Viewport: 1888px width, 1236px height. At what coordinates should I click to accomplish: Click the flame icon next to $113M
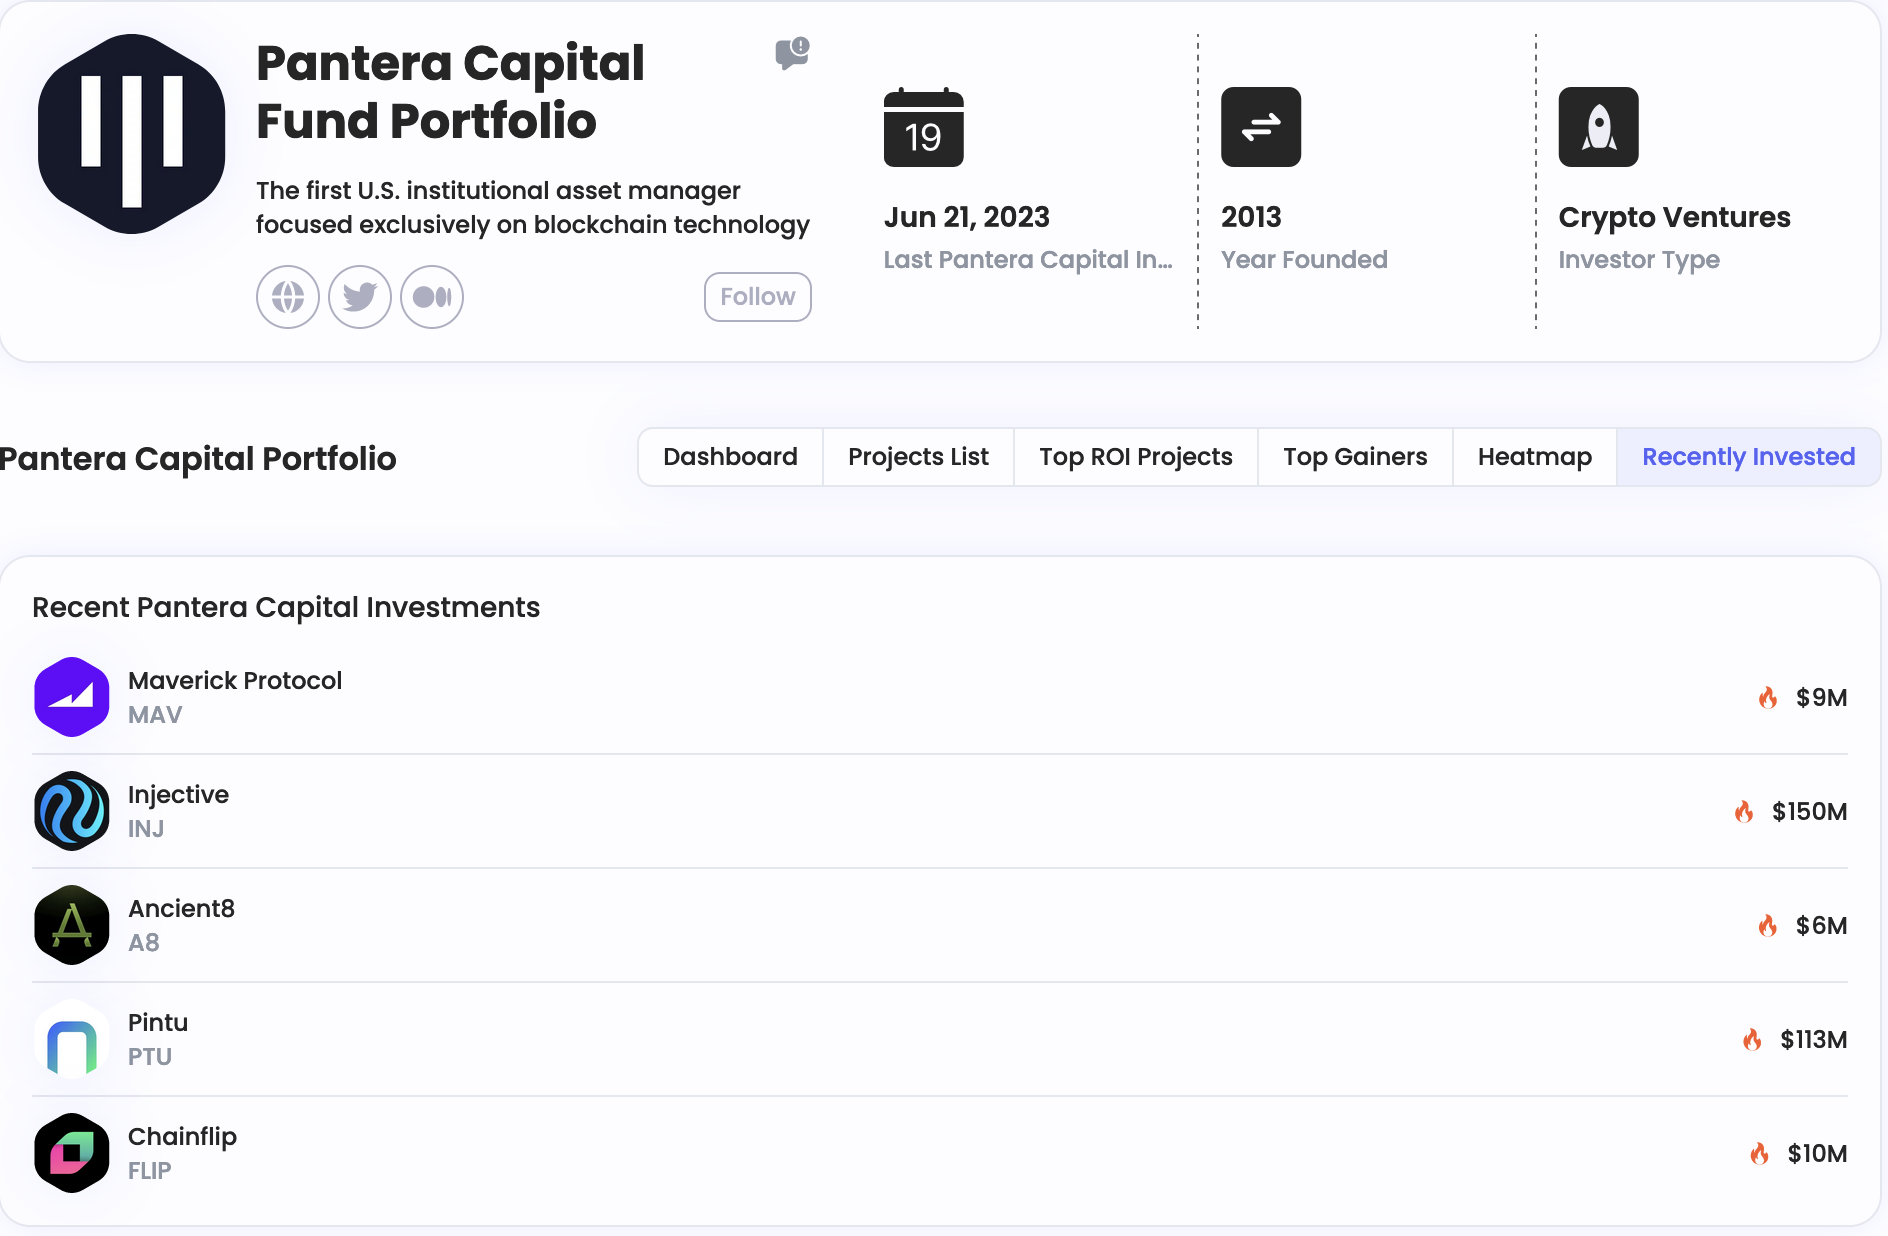[1752, 1039]
